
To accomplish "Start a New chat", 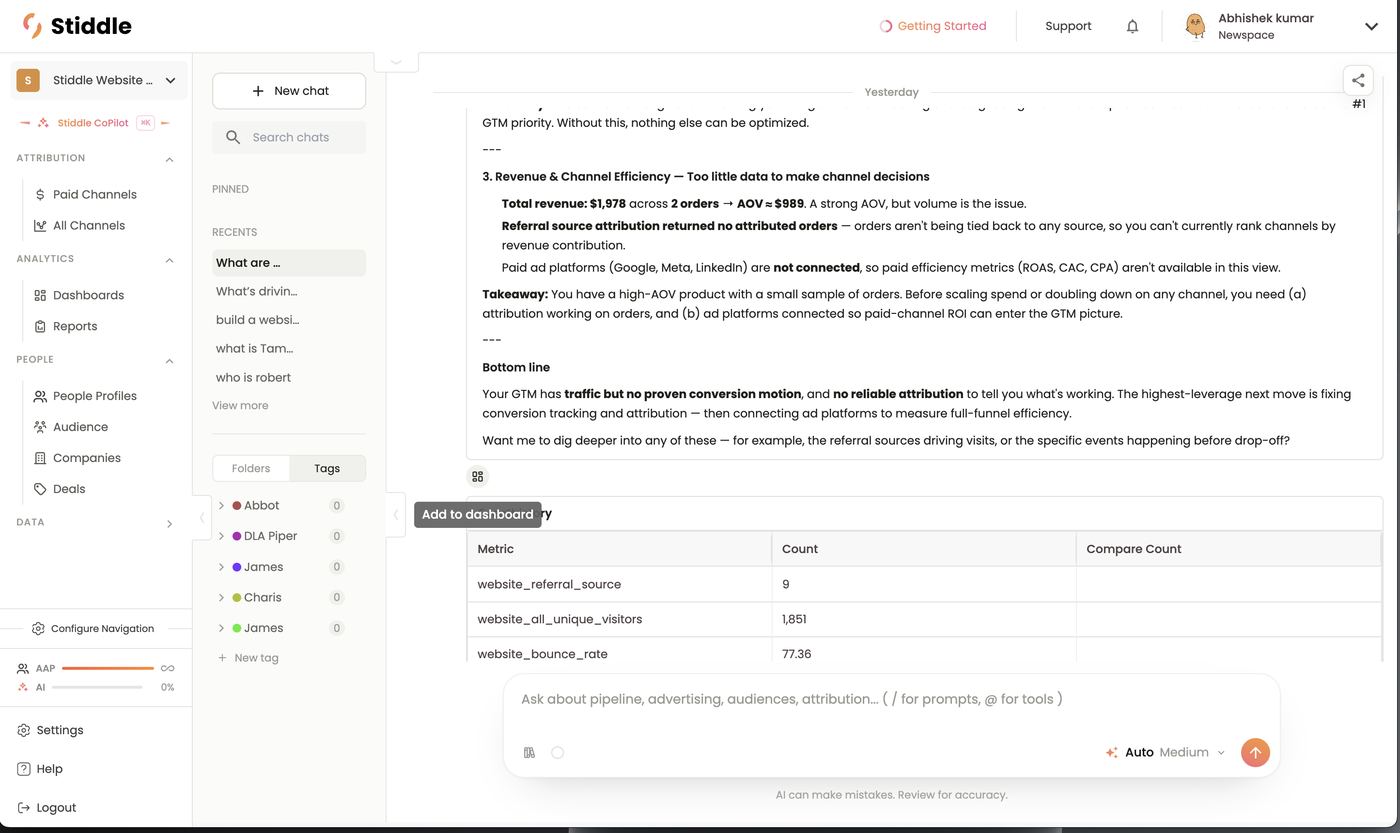I will pyautogui.click(x=289, y=91).
